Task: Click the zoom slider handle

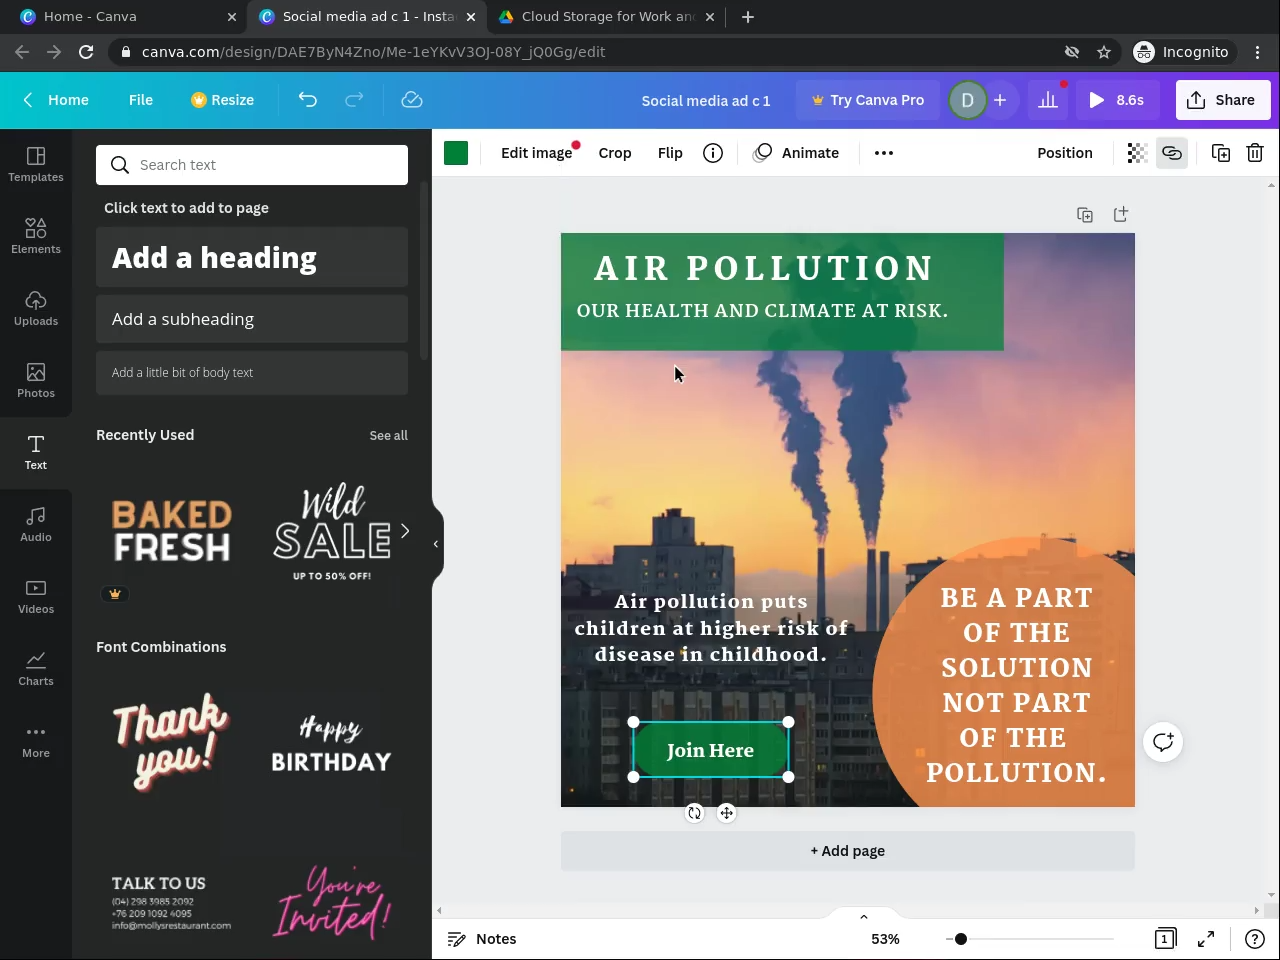Action: pyautogui.click(x=960, y=939)
